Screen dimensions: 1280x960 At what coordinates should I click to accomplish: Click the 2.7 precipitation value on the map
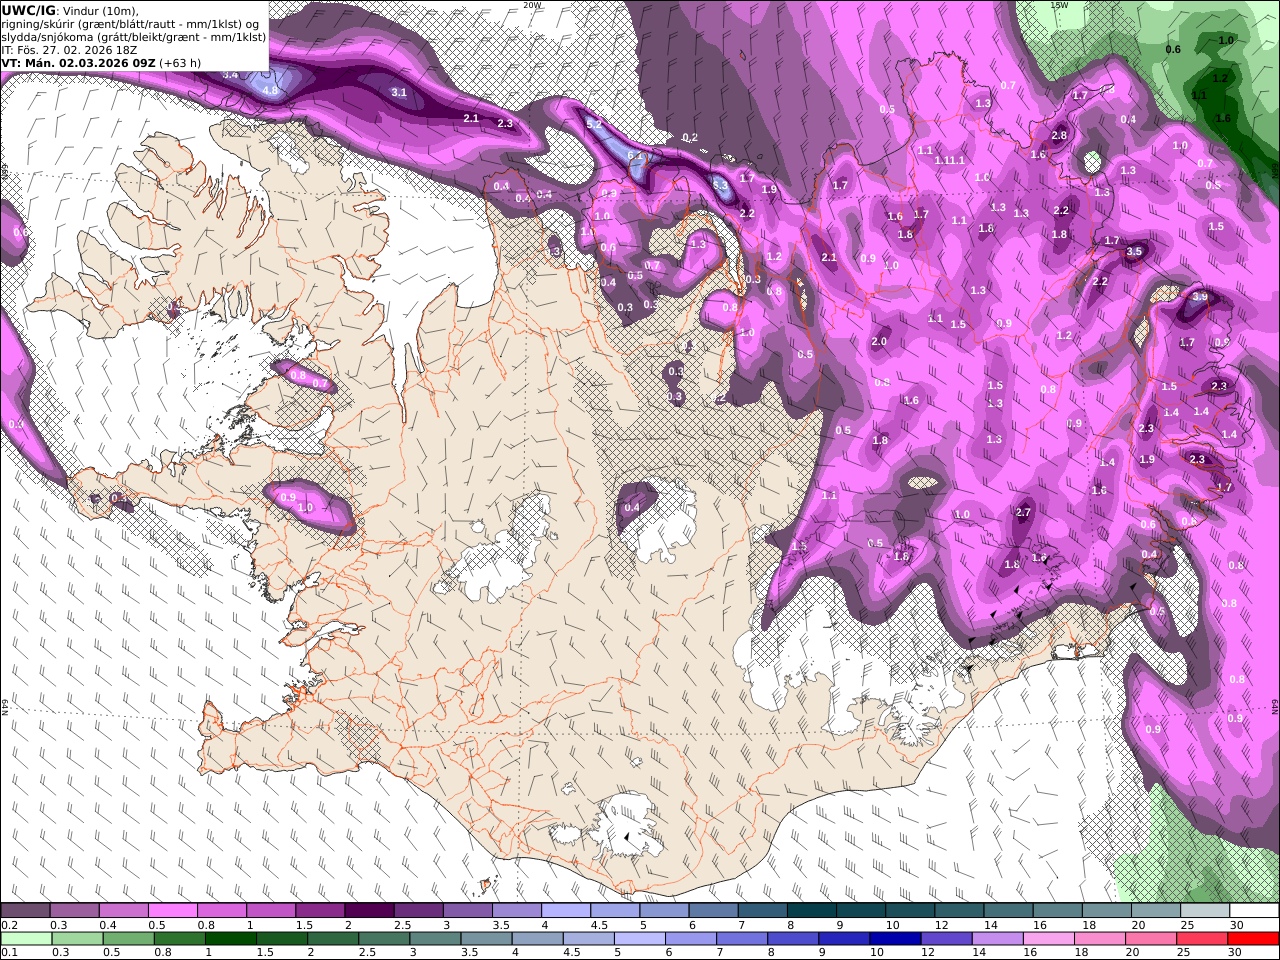point(1022,512)
